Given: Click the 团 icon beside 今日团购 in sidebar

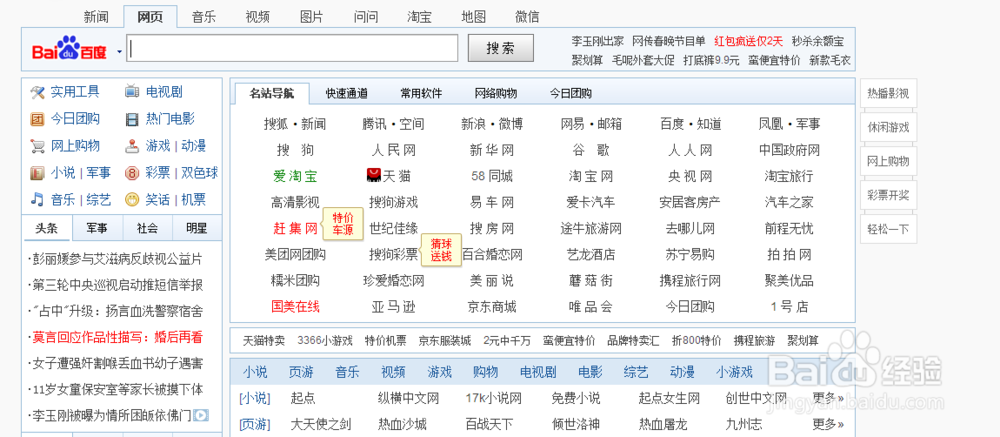Looking at the screenshot, I should tap(38, 119).
